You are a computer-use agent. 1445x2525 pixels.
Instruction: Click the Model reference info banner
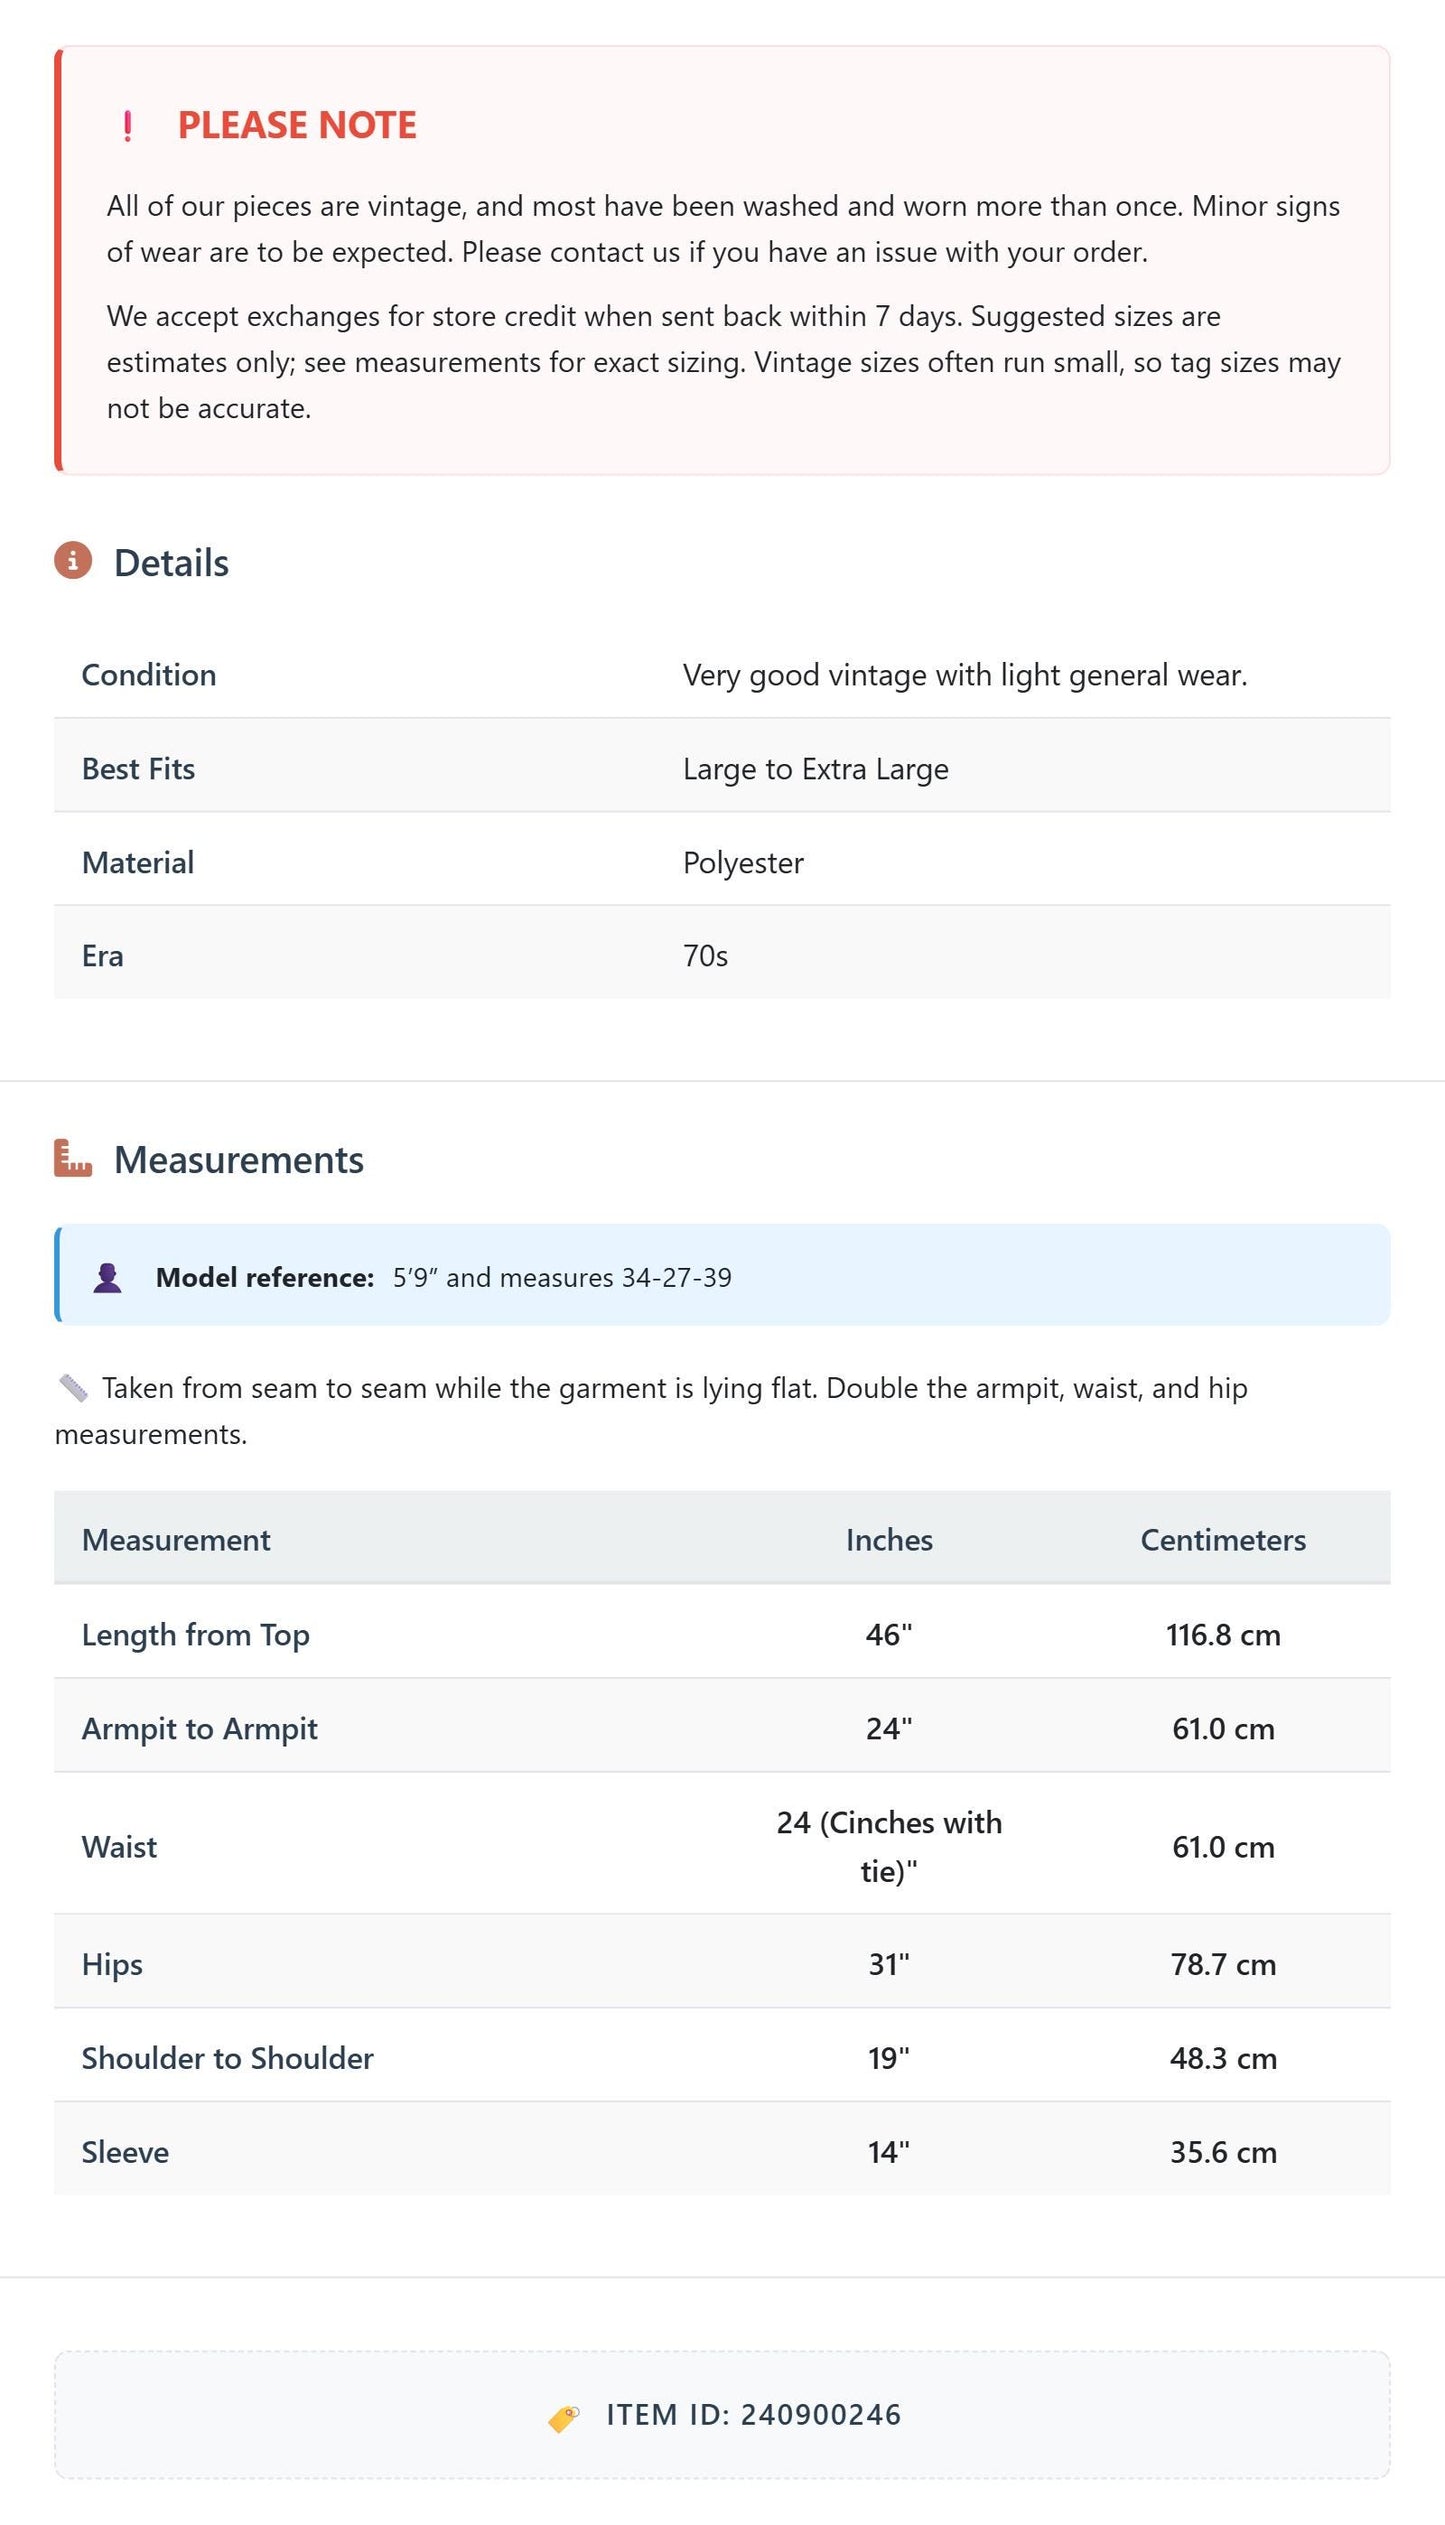[x=722, y=1275]
